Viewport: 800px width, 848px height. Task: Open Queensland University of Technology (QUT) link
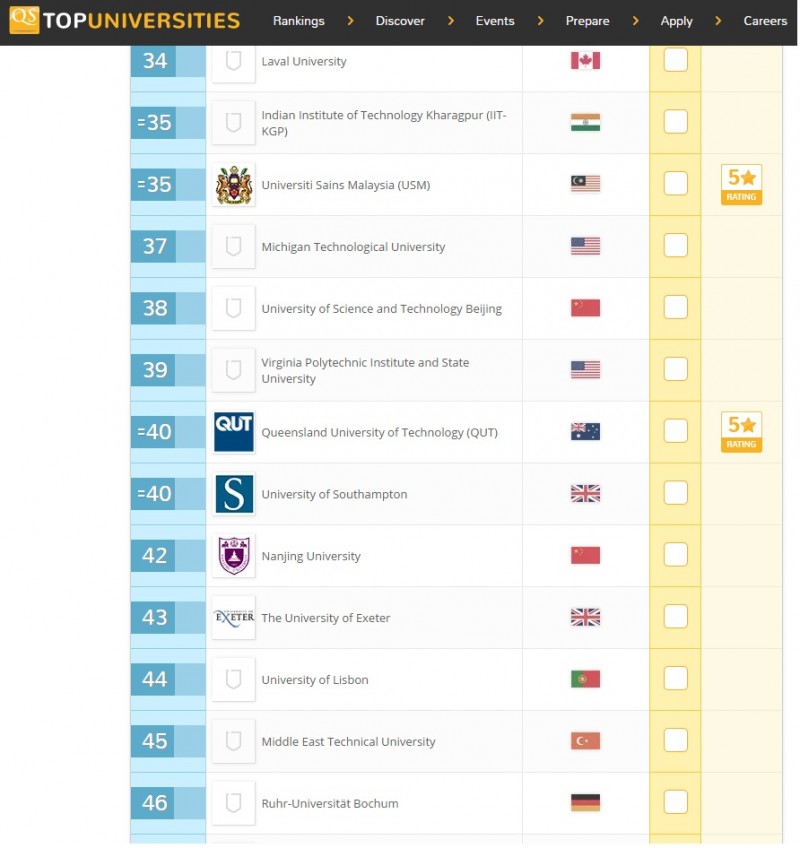tap(379, 433)
